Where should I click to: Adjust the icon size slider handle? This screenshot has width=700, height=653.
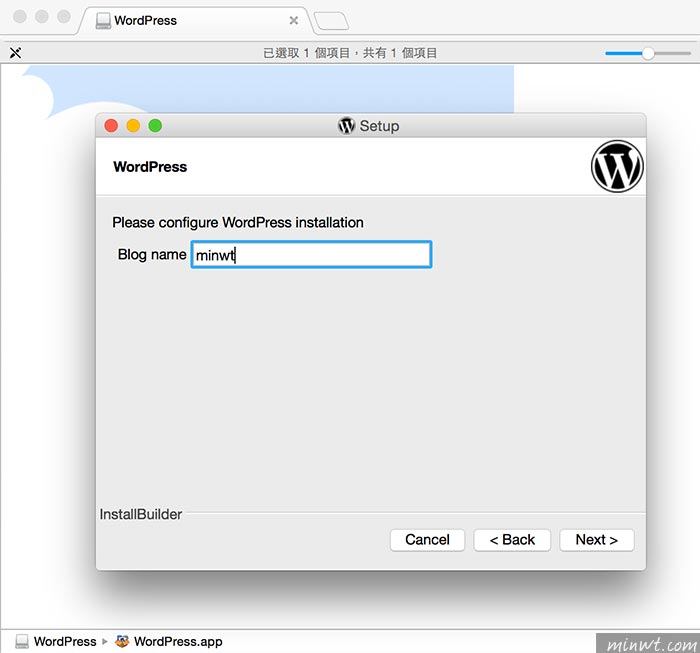(x=648, y=54)
